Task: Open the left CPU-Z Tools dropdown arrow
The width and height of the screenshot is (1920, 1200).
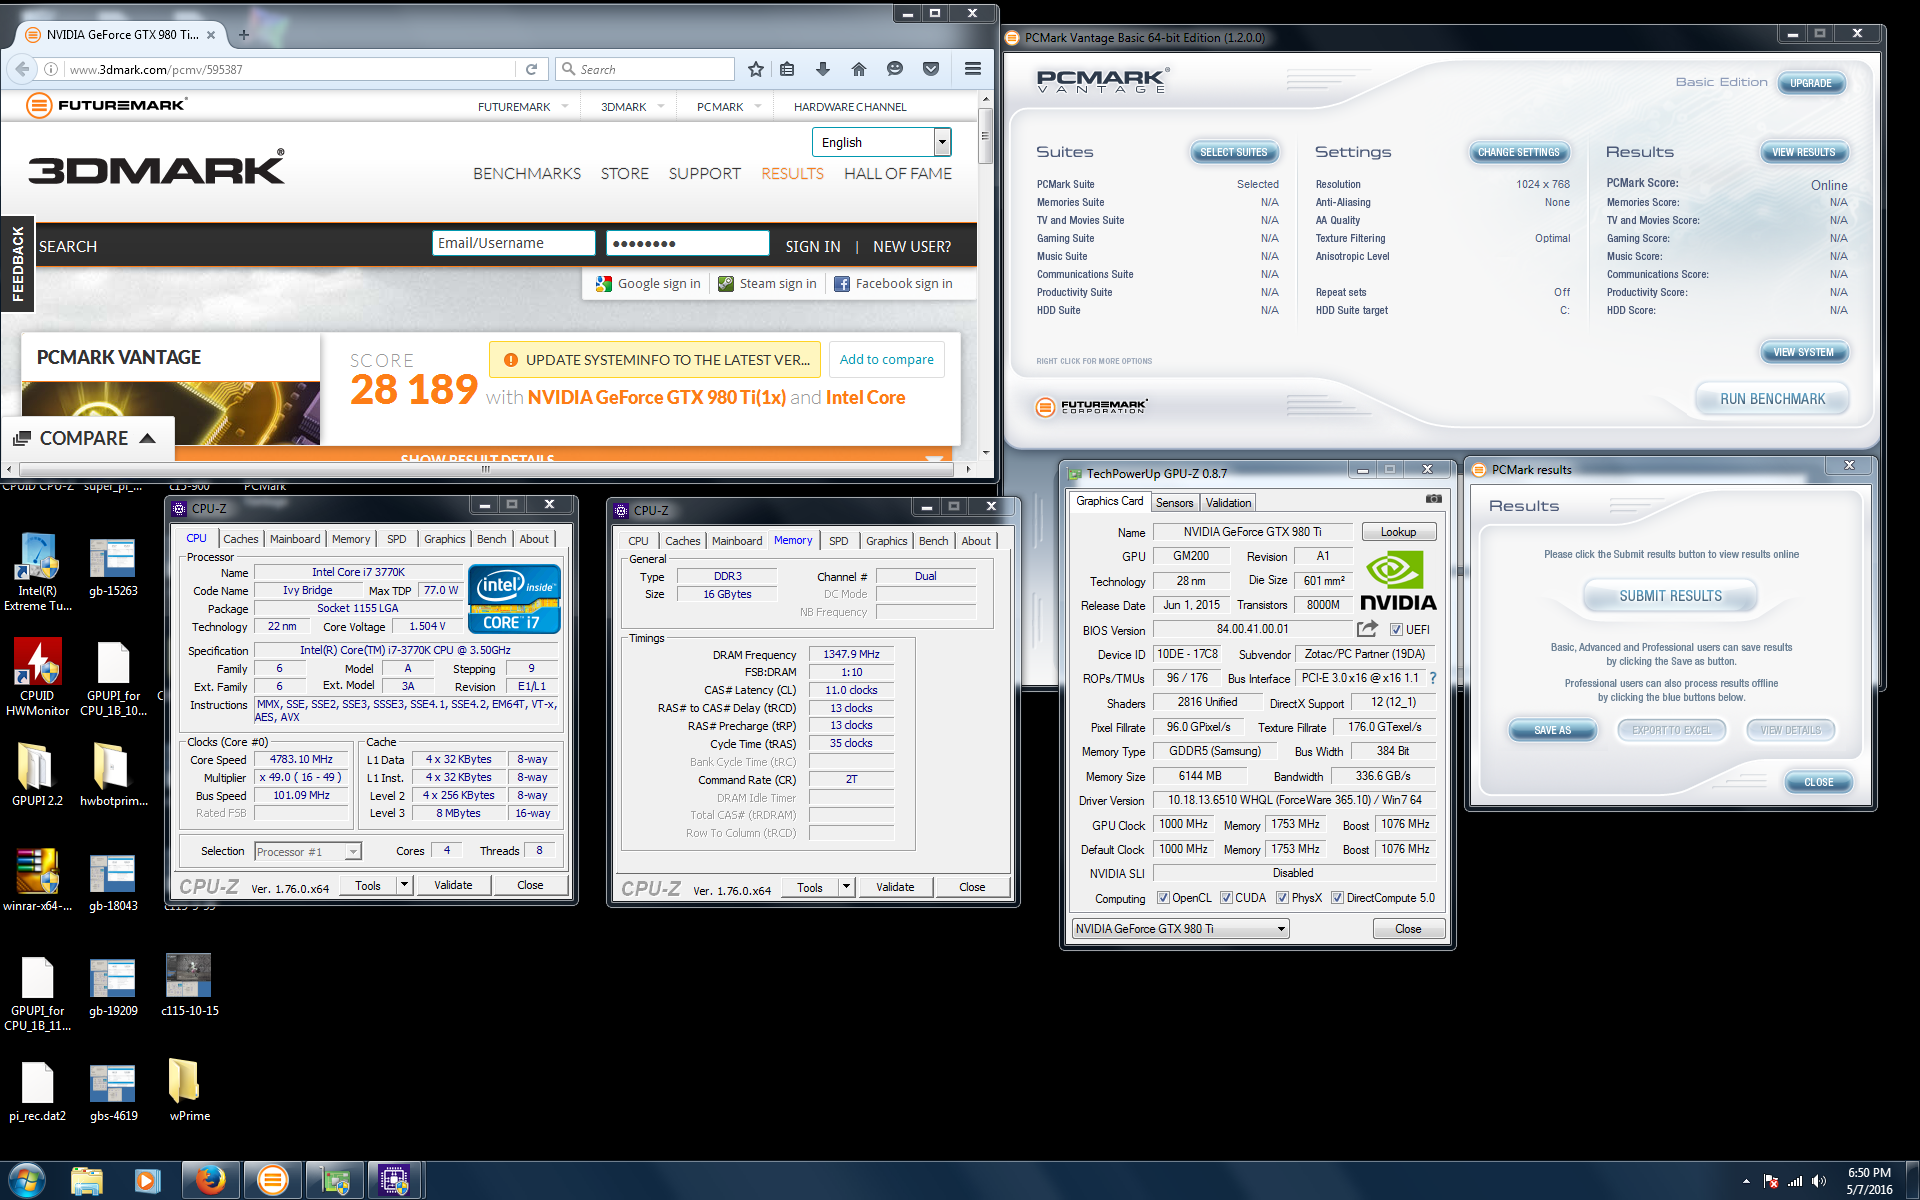Action: pos(404,885)
